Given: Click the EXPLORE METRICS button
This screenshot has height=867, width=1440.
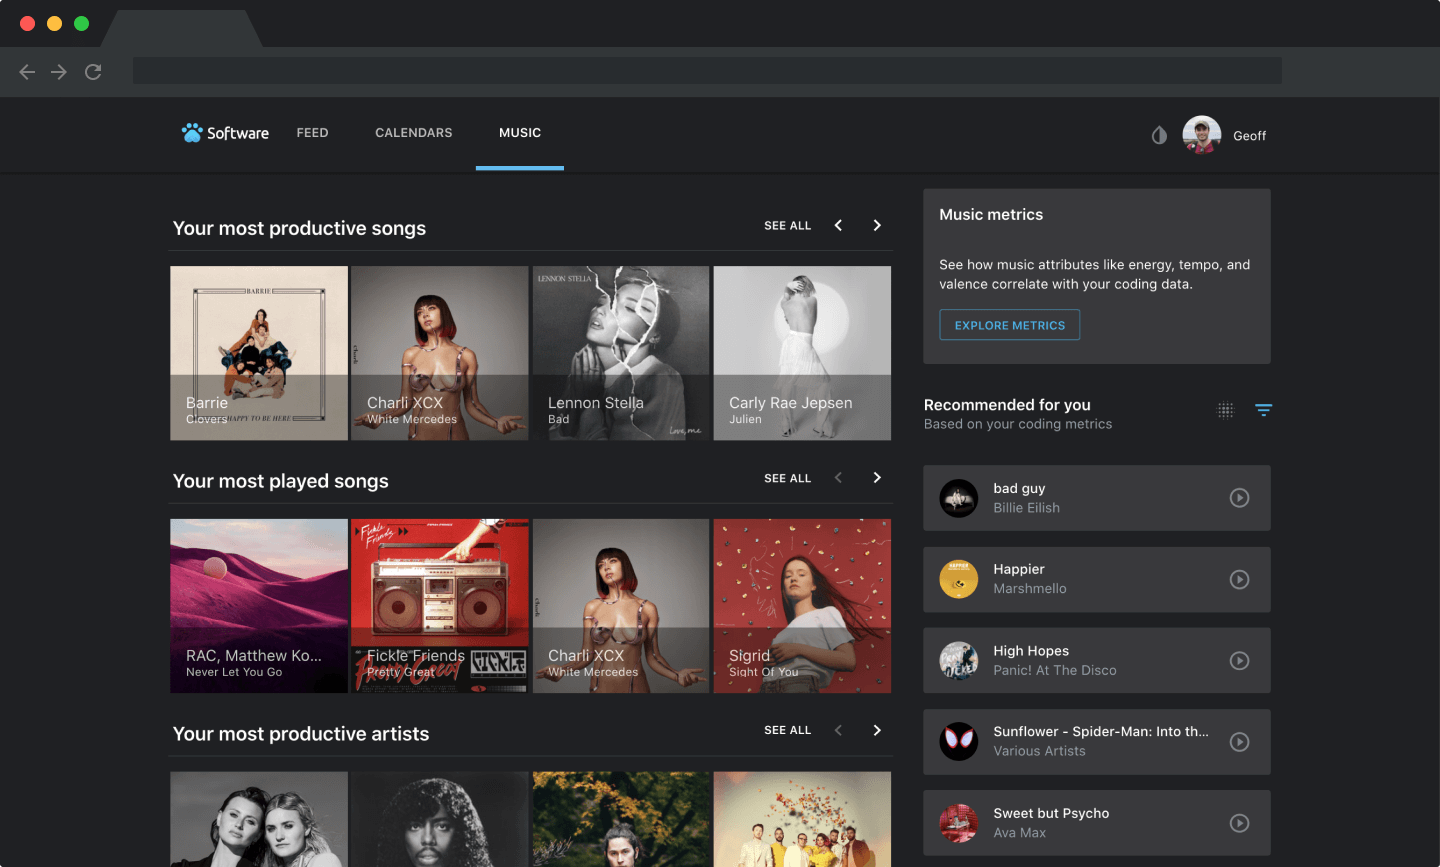Looking at the screenshot, I should pos(1009,324).
